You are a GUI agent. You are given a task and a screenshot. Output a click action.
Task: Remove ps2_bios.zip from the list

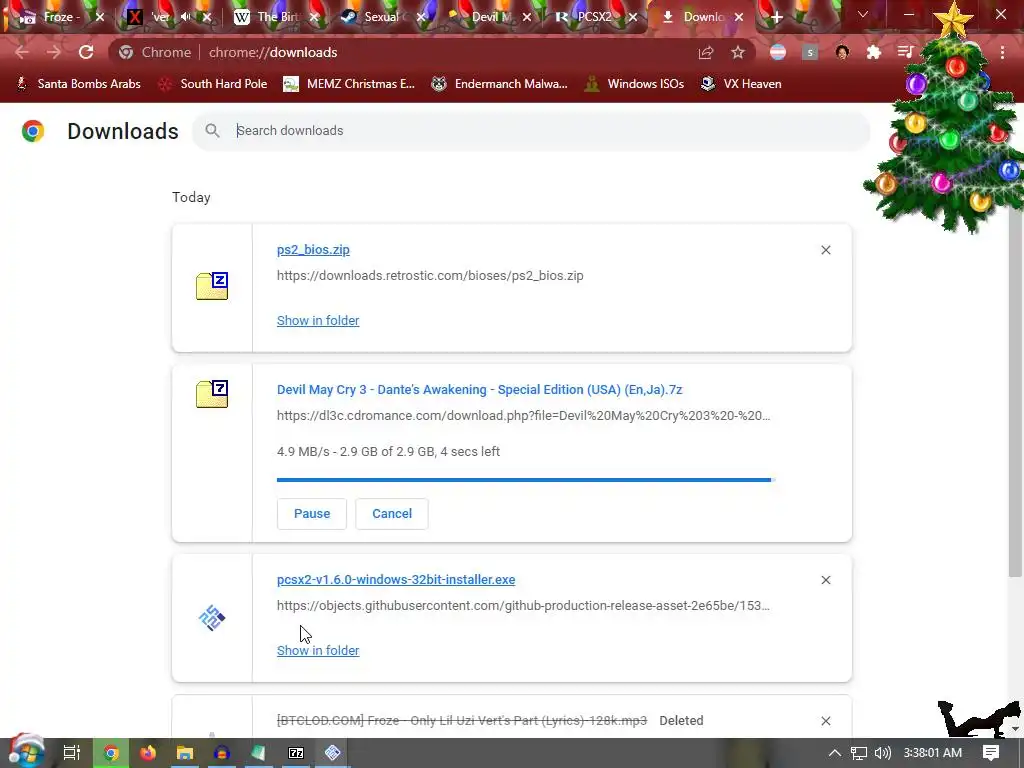(825, 250)
